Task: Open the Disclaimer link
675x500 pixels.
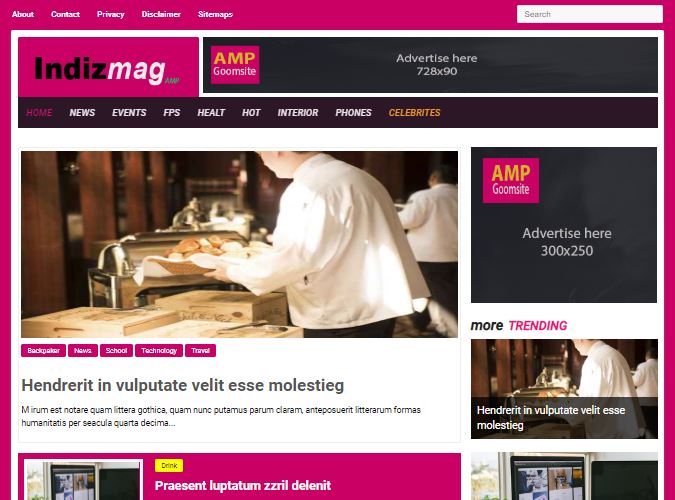Action: (x=161, y=14)
